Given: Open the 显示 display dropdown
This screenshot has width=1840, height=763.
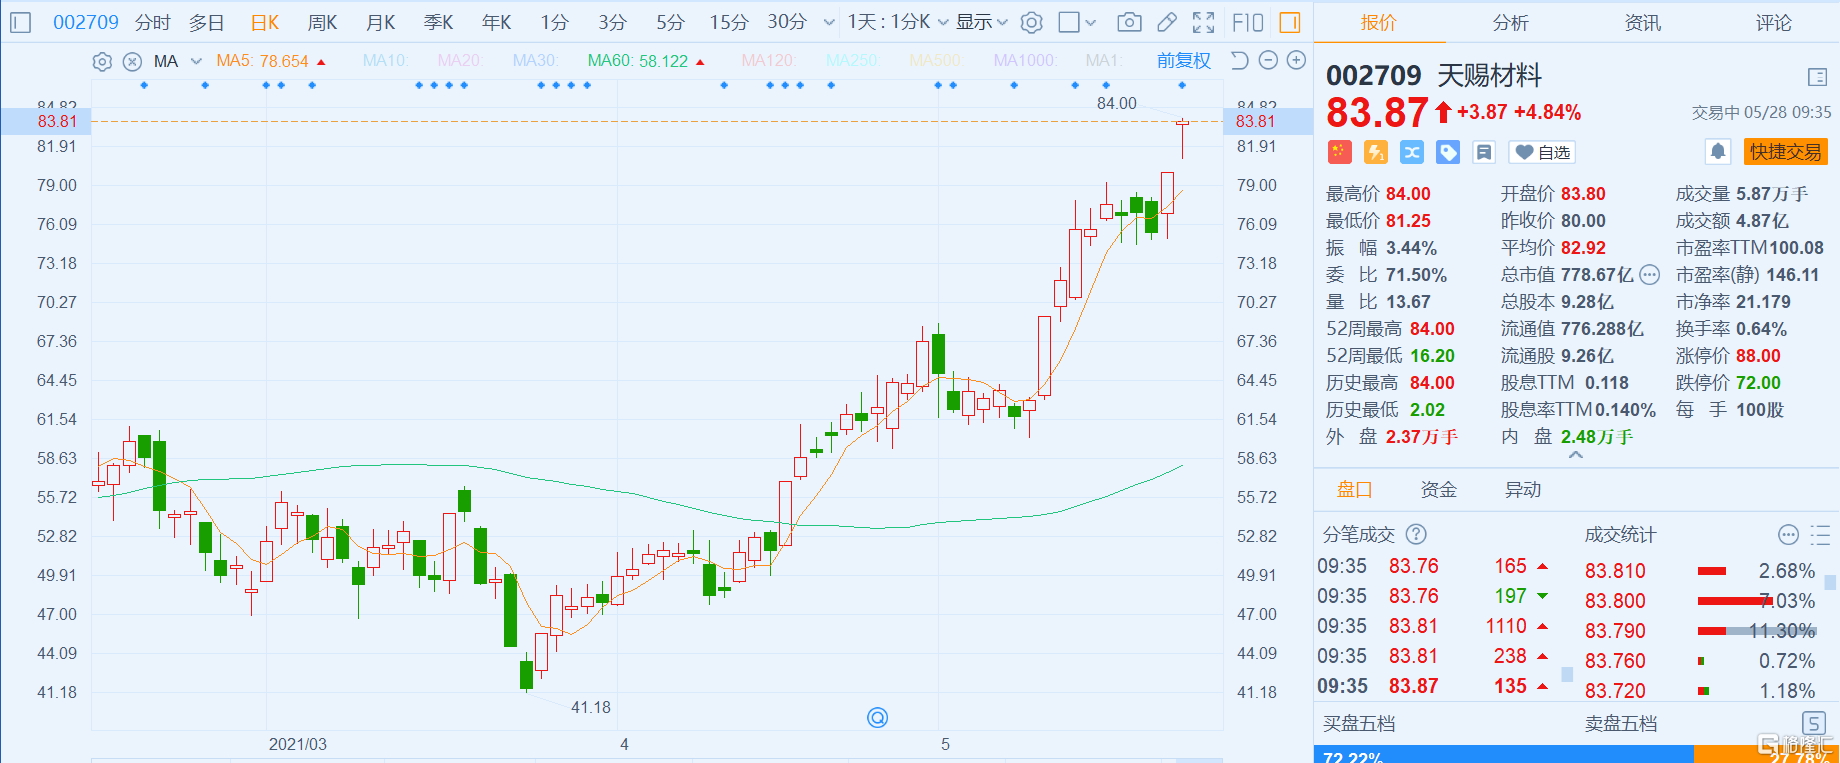Looking at the screenshot, I should 982,22.
